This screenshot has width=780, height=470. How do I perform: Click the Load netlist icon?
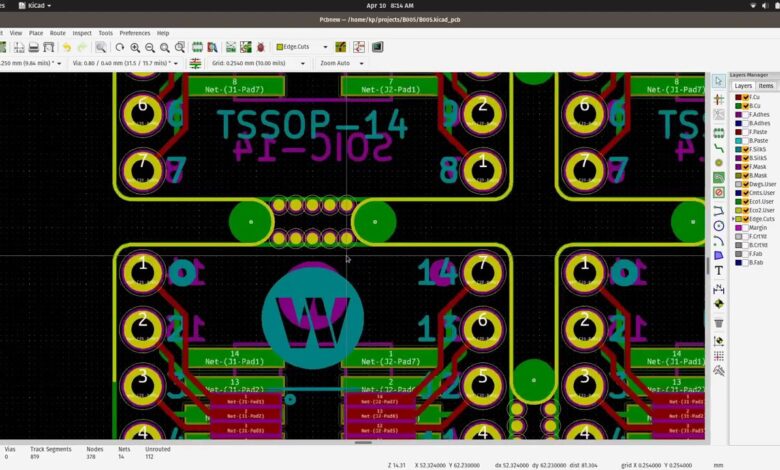click(x=231, y=47)
